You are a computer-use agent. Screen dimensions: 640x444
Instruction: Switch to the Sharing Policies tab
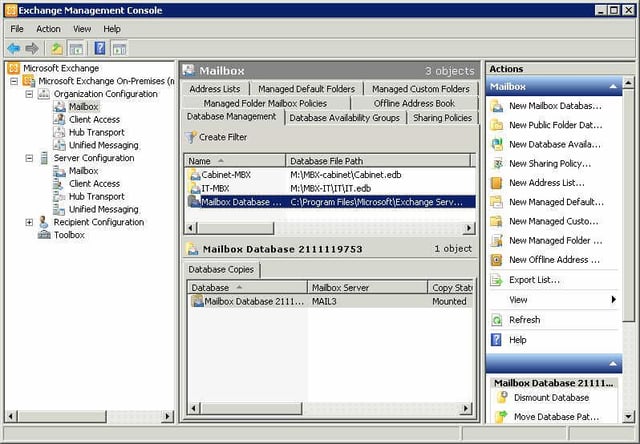[x=442, y=118]
